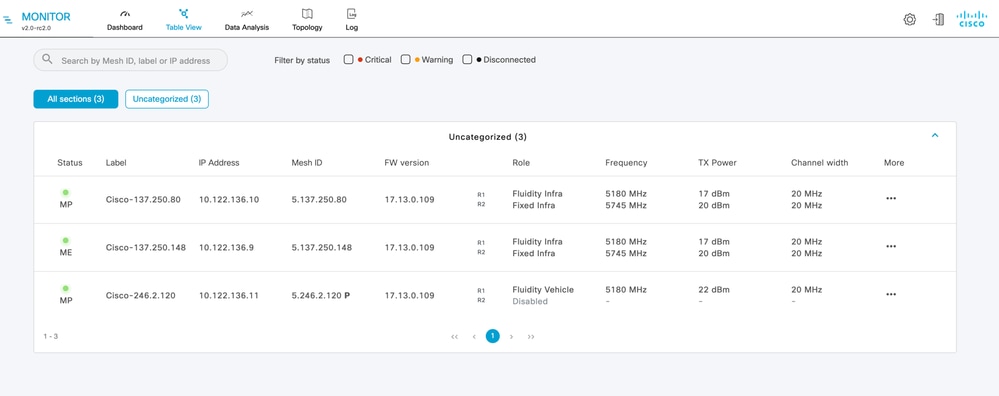Open More options for Cisco-137.250.80
The image size is (999, 396).
891,199
